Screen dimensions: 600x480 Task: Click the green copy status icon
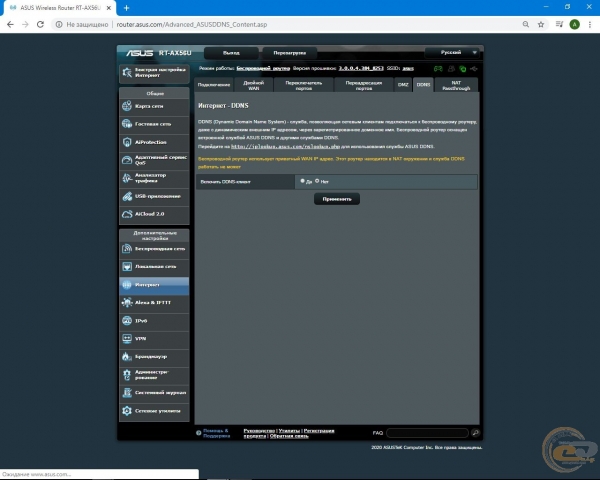coord(463,69)
